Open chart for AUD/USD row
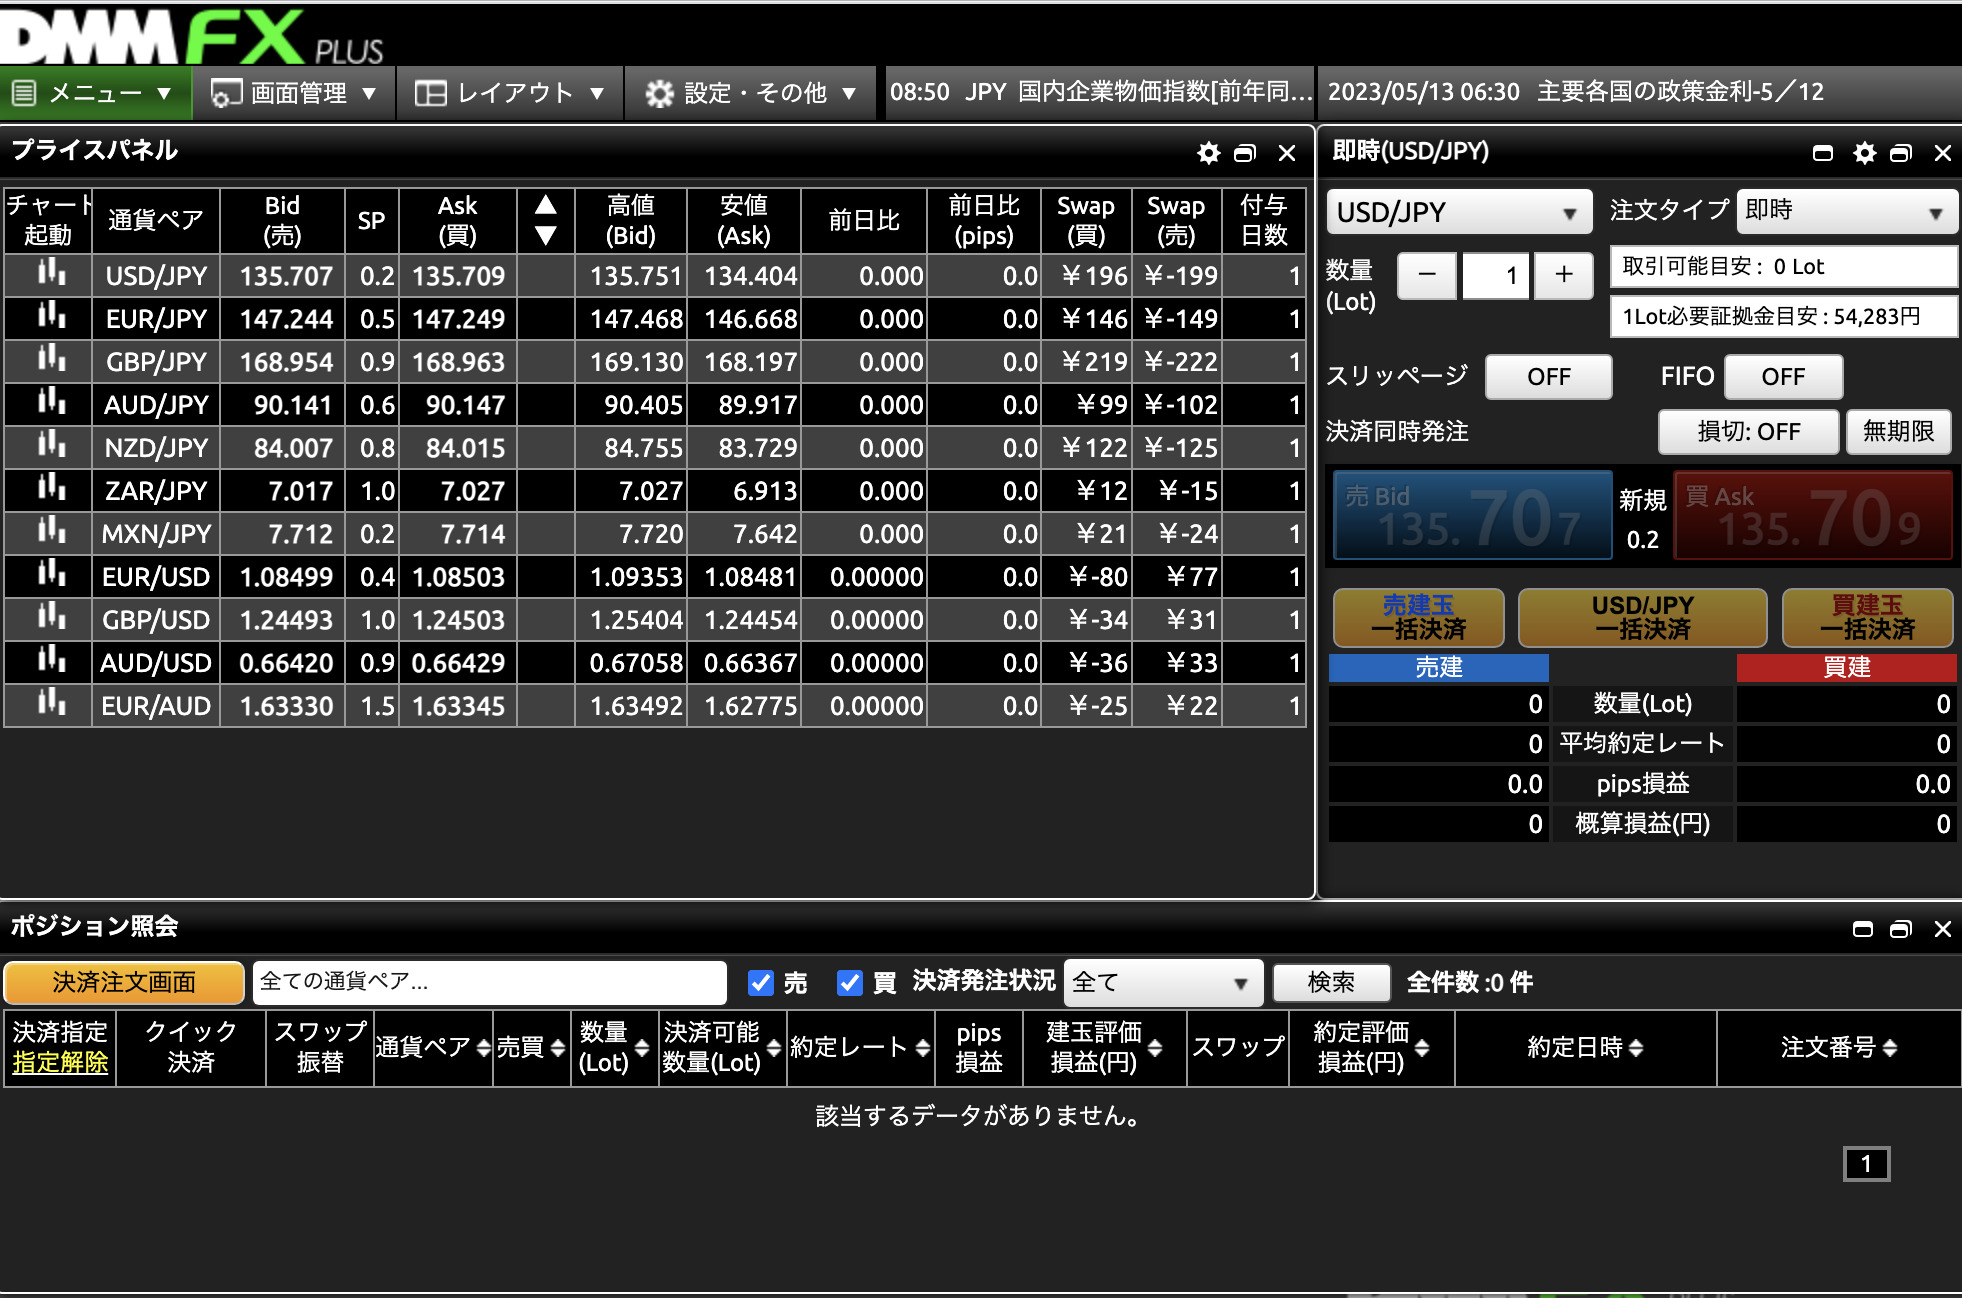The width and height of the screenshot is (1962, 1298). 51,660
